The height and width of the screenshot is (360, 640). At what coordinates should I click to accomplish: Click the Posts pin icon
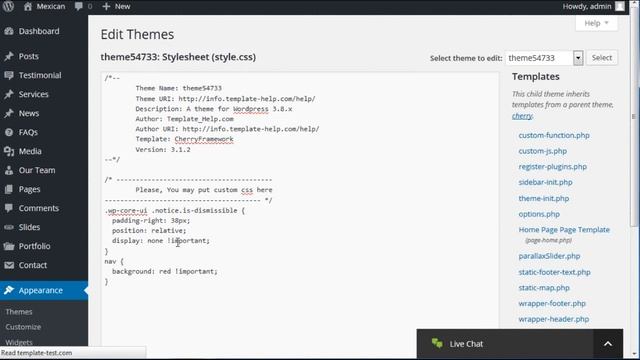tap(9, 56)
